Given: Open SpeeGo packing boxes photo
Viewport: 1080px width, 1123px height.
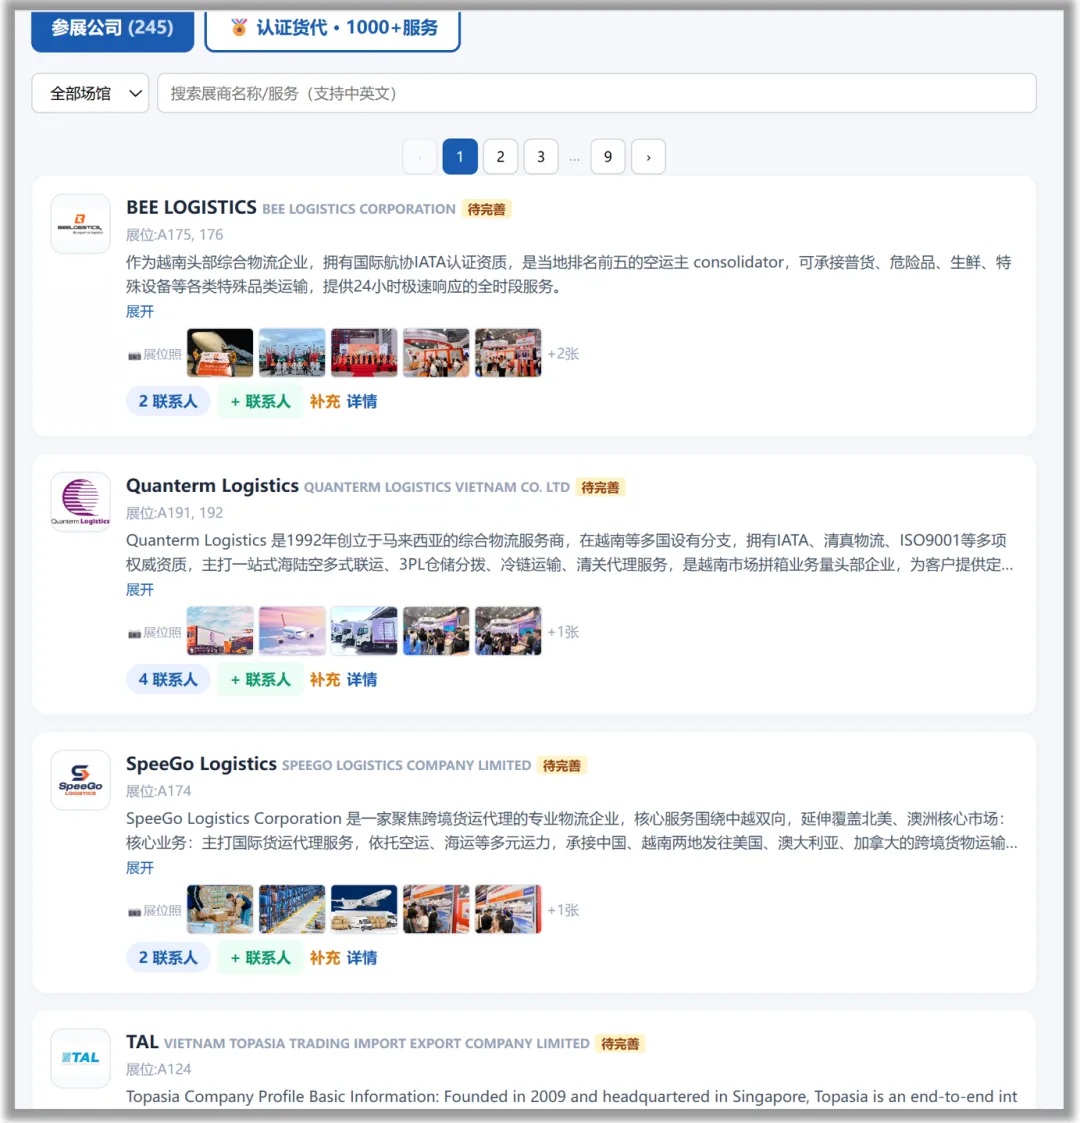Looking at the screenshot, I should click(220, 910).
